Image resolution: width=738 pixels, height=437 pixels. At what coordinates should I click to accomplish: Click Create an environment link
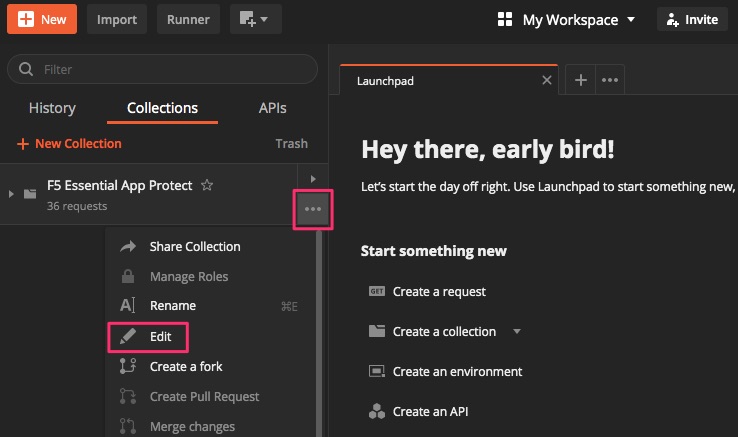coord(457,372)
